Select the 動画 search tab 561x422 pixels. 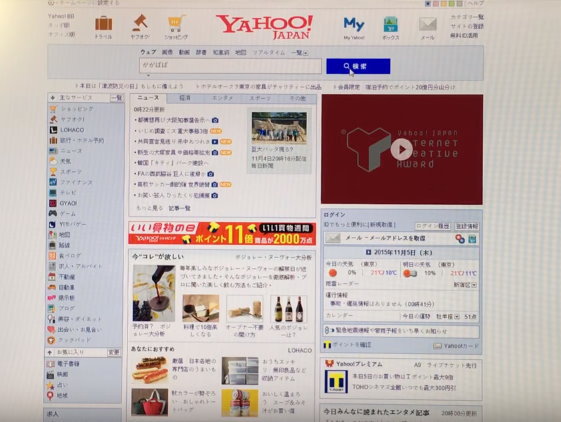coord(184,52)
